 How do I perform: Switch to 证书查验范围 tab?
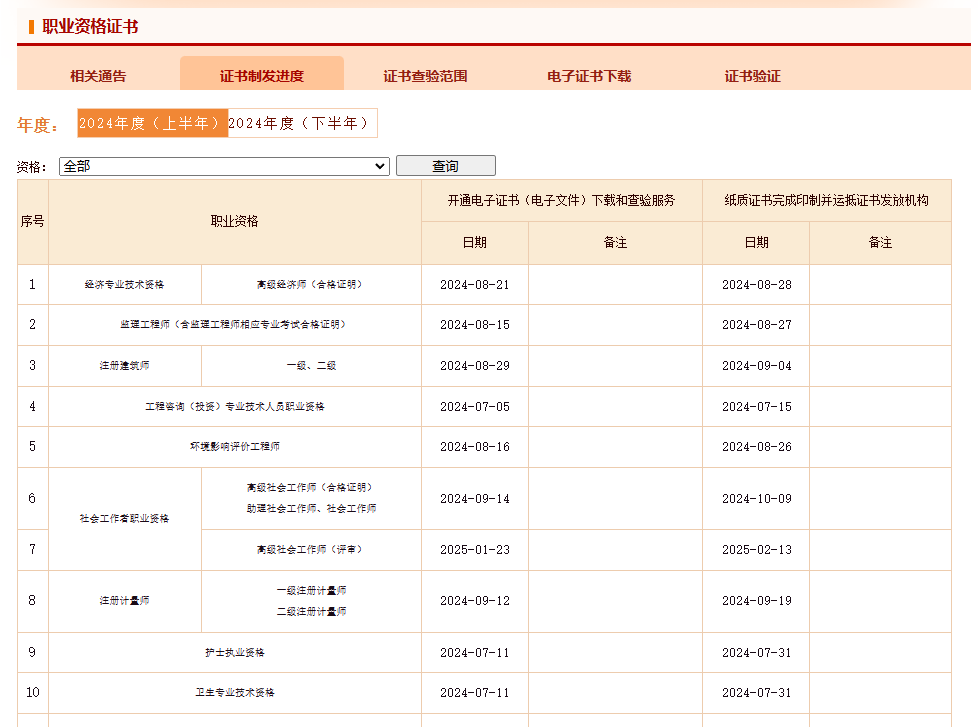click(x=425, y=76)
